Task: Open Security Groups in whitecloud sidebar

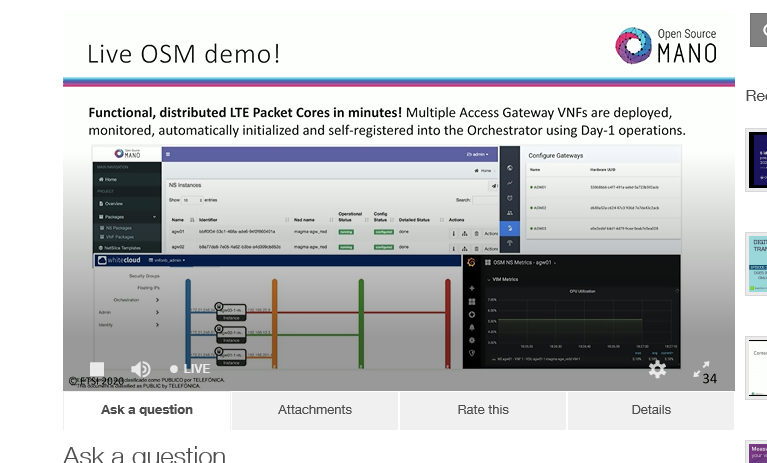Action: [144, 276]
